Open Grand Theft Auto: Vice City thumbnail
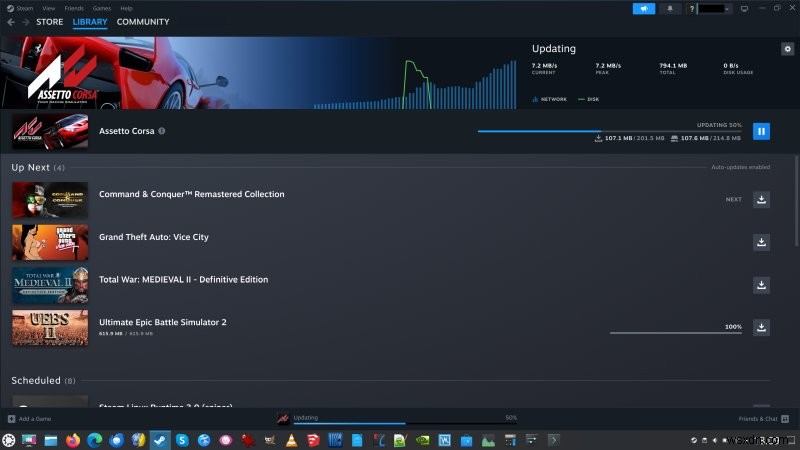This screenshot has width=800, height=450. (x=50, y=242)
